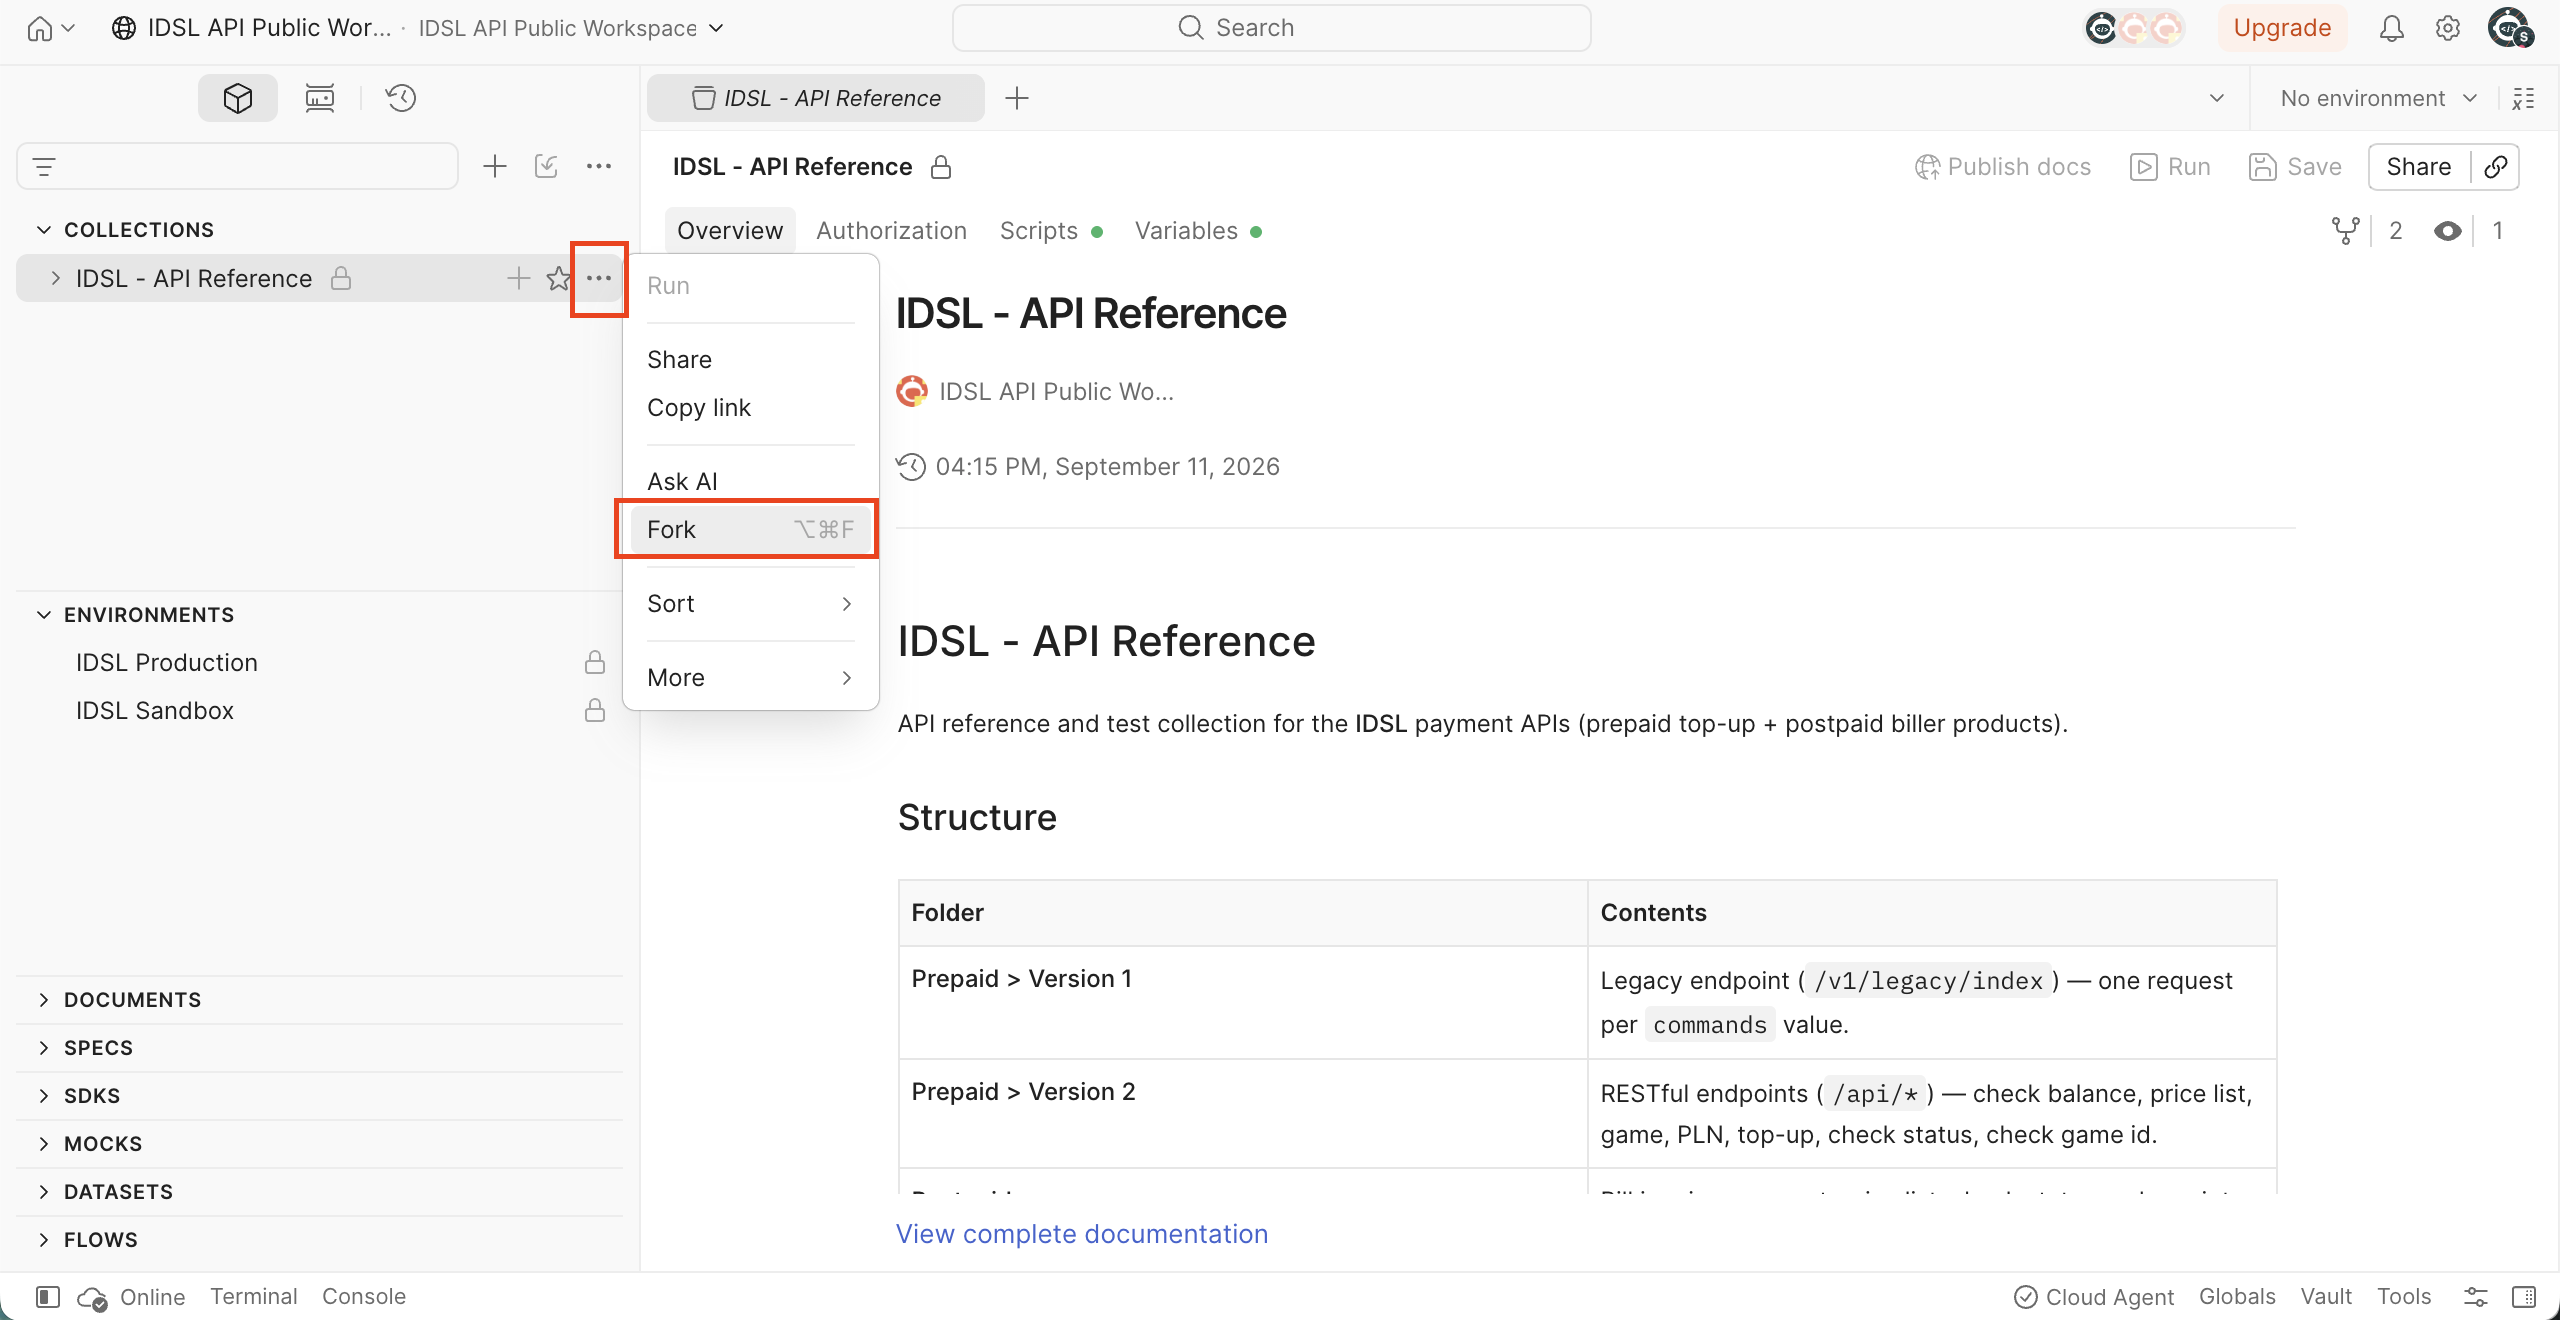Open the environment variables quick-look icon
The image size is (2560, 1320).
tap(2523, 98)
